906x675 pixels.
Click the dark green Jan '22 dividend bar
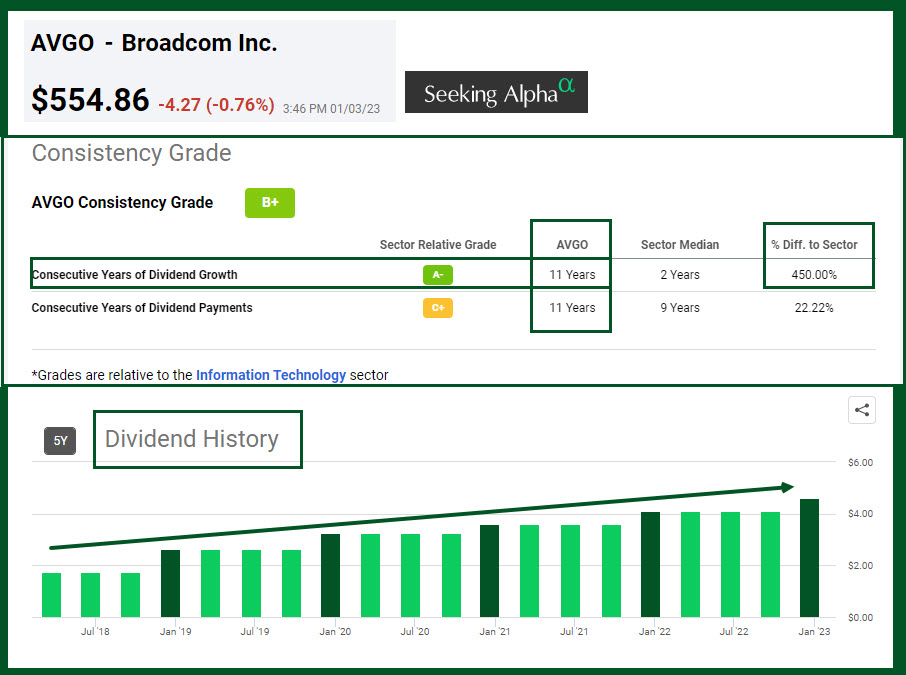pyautogui.click(x=650, y=564)
